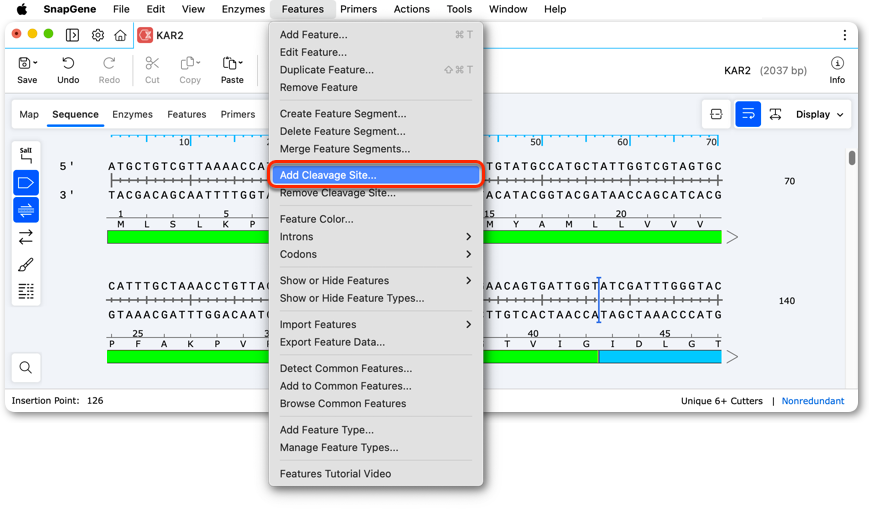Open the Paste options dropdown arrow

tap(241, 63)
